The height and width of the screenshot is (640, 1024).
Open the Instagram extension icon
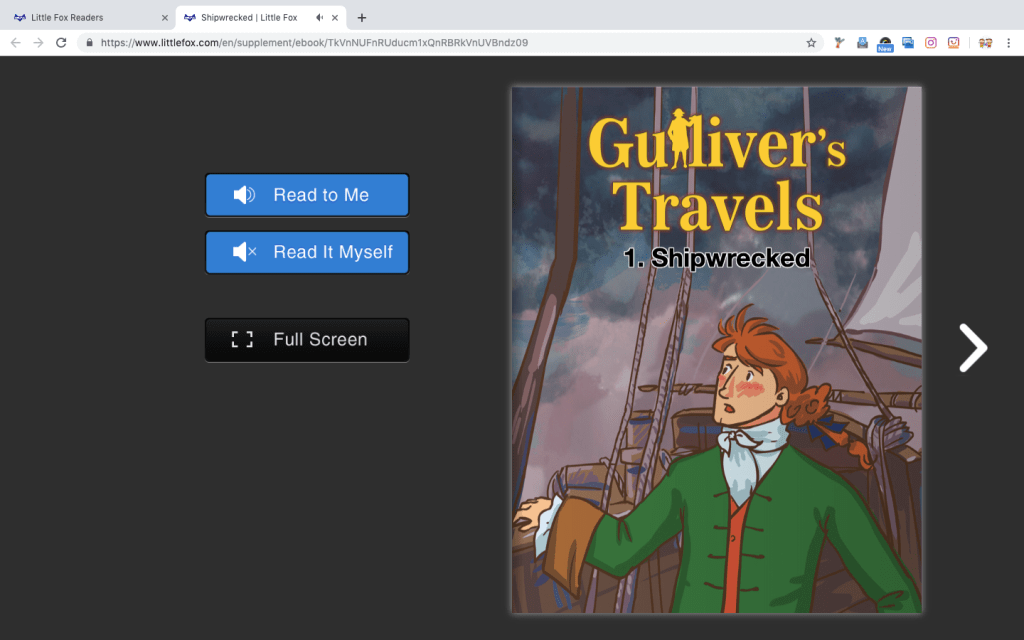pos(931,43)
